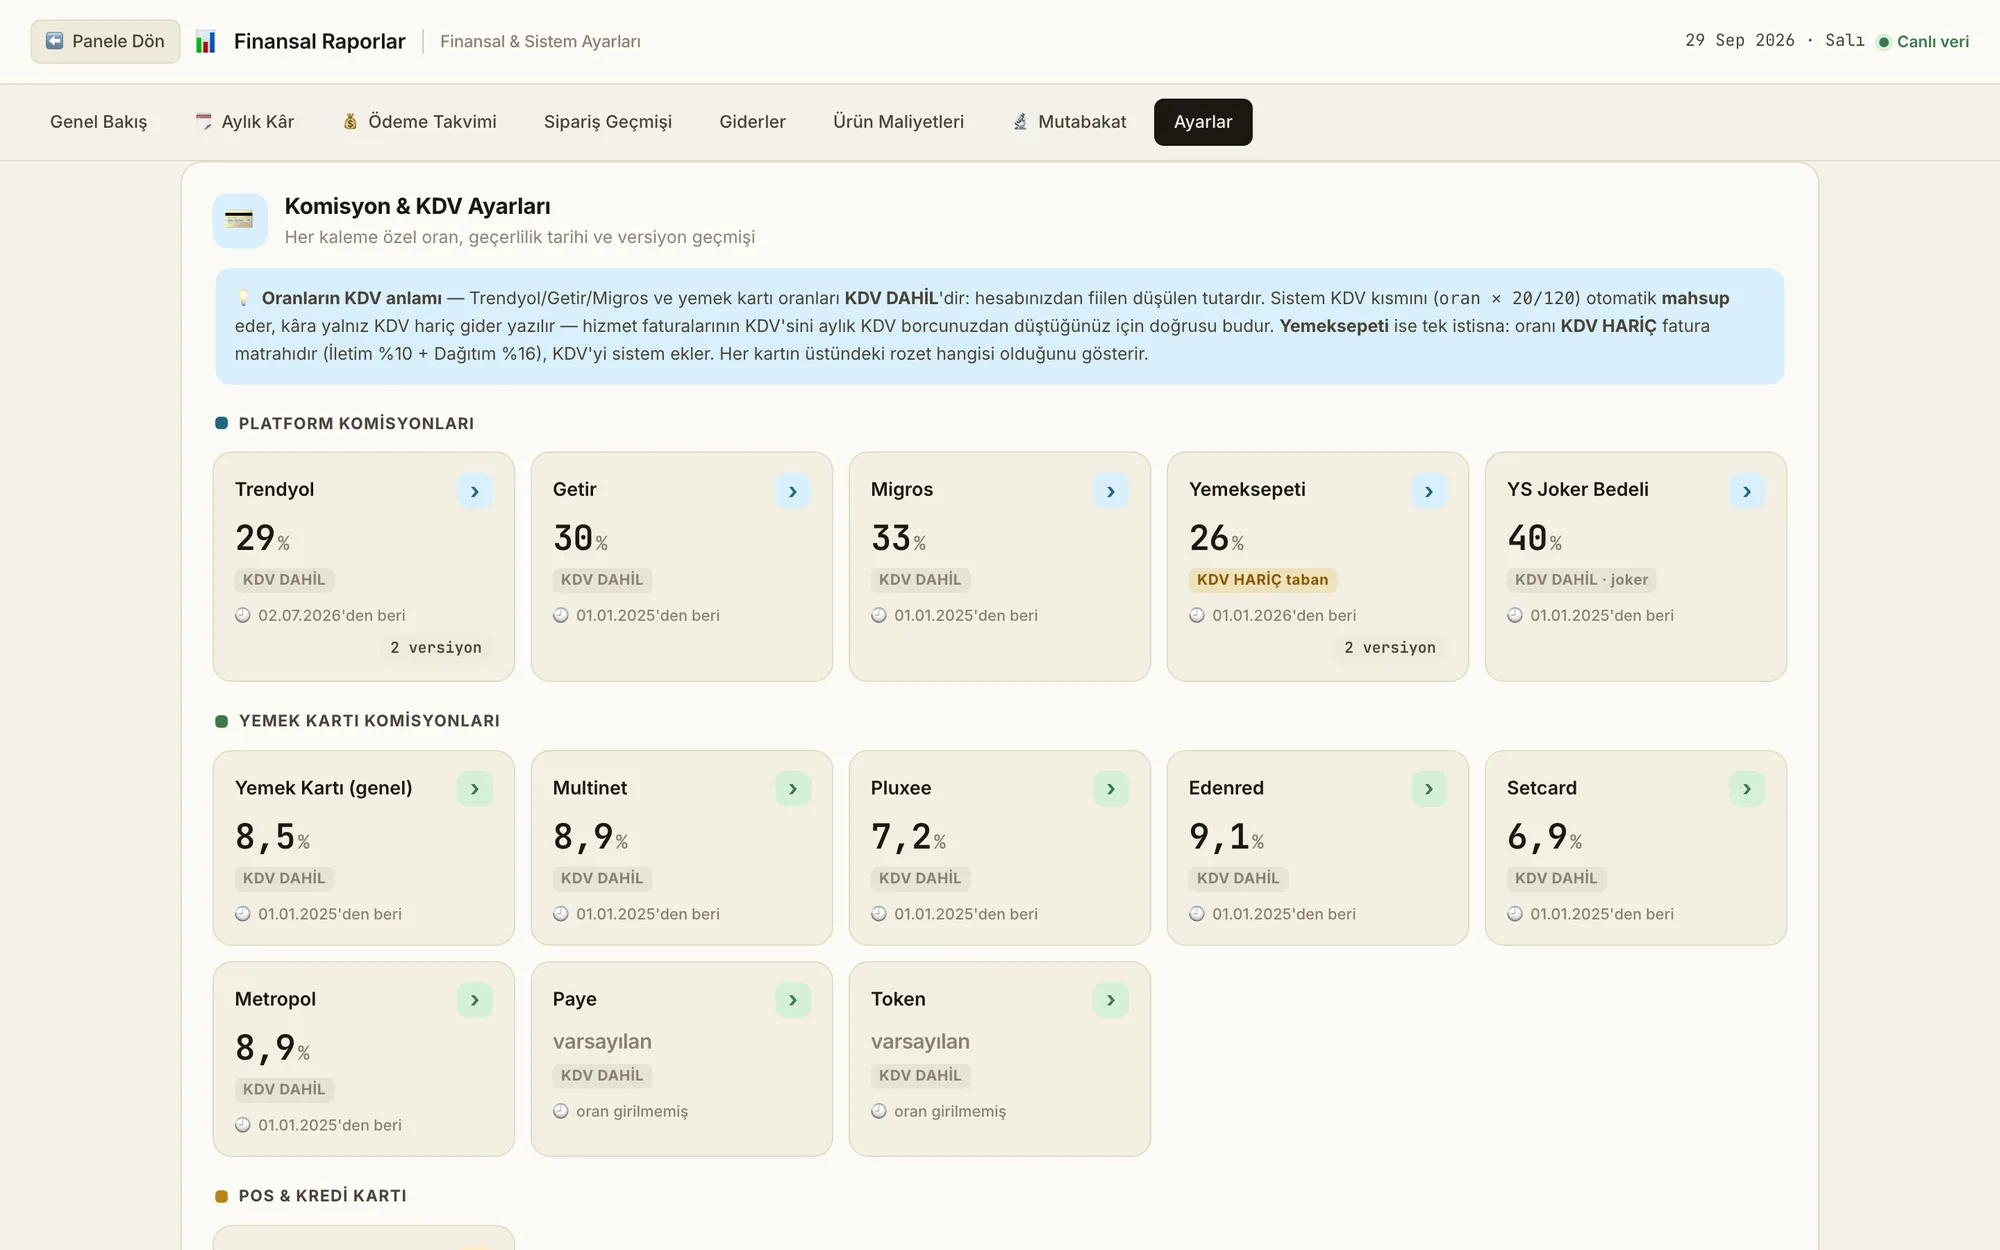2000x1250 pixels.
Task: Expand the Trendyol commission card chevron
Action: pyautogui.click(x=475, y=491)
